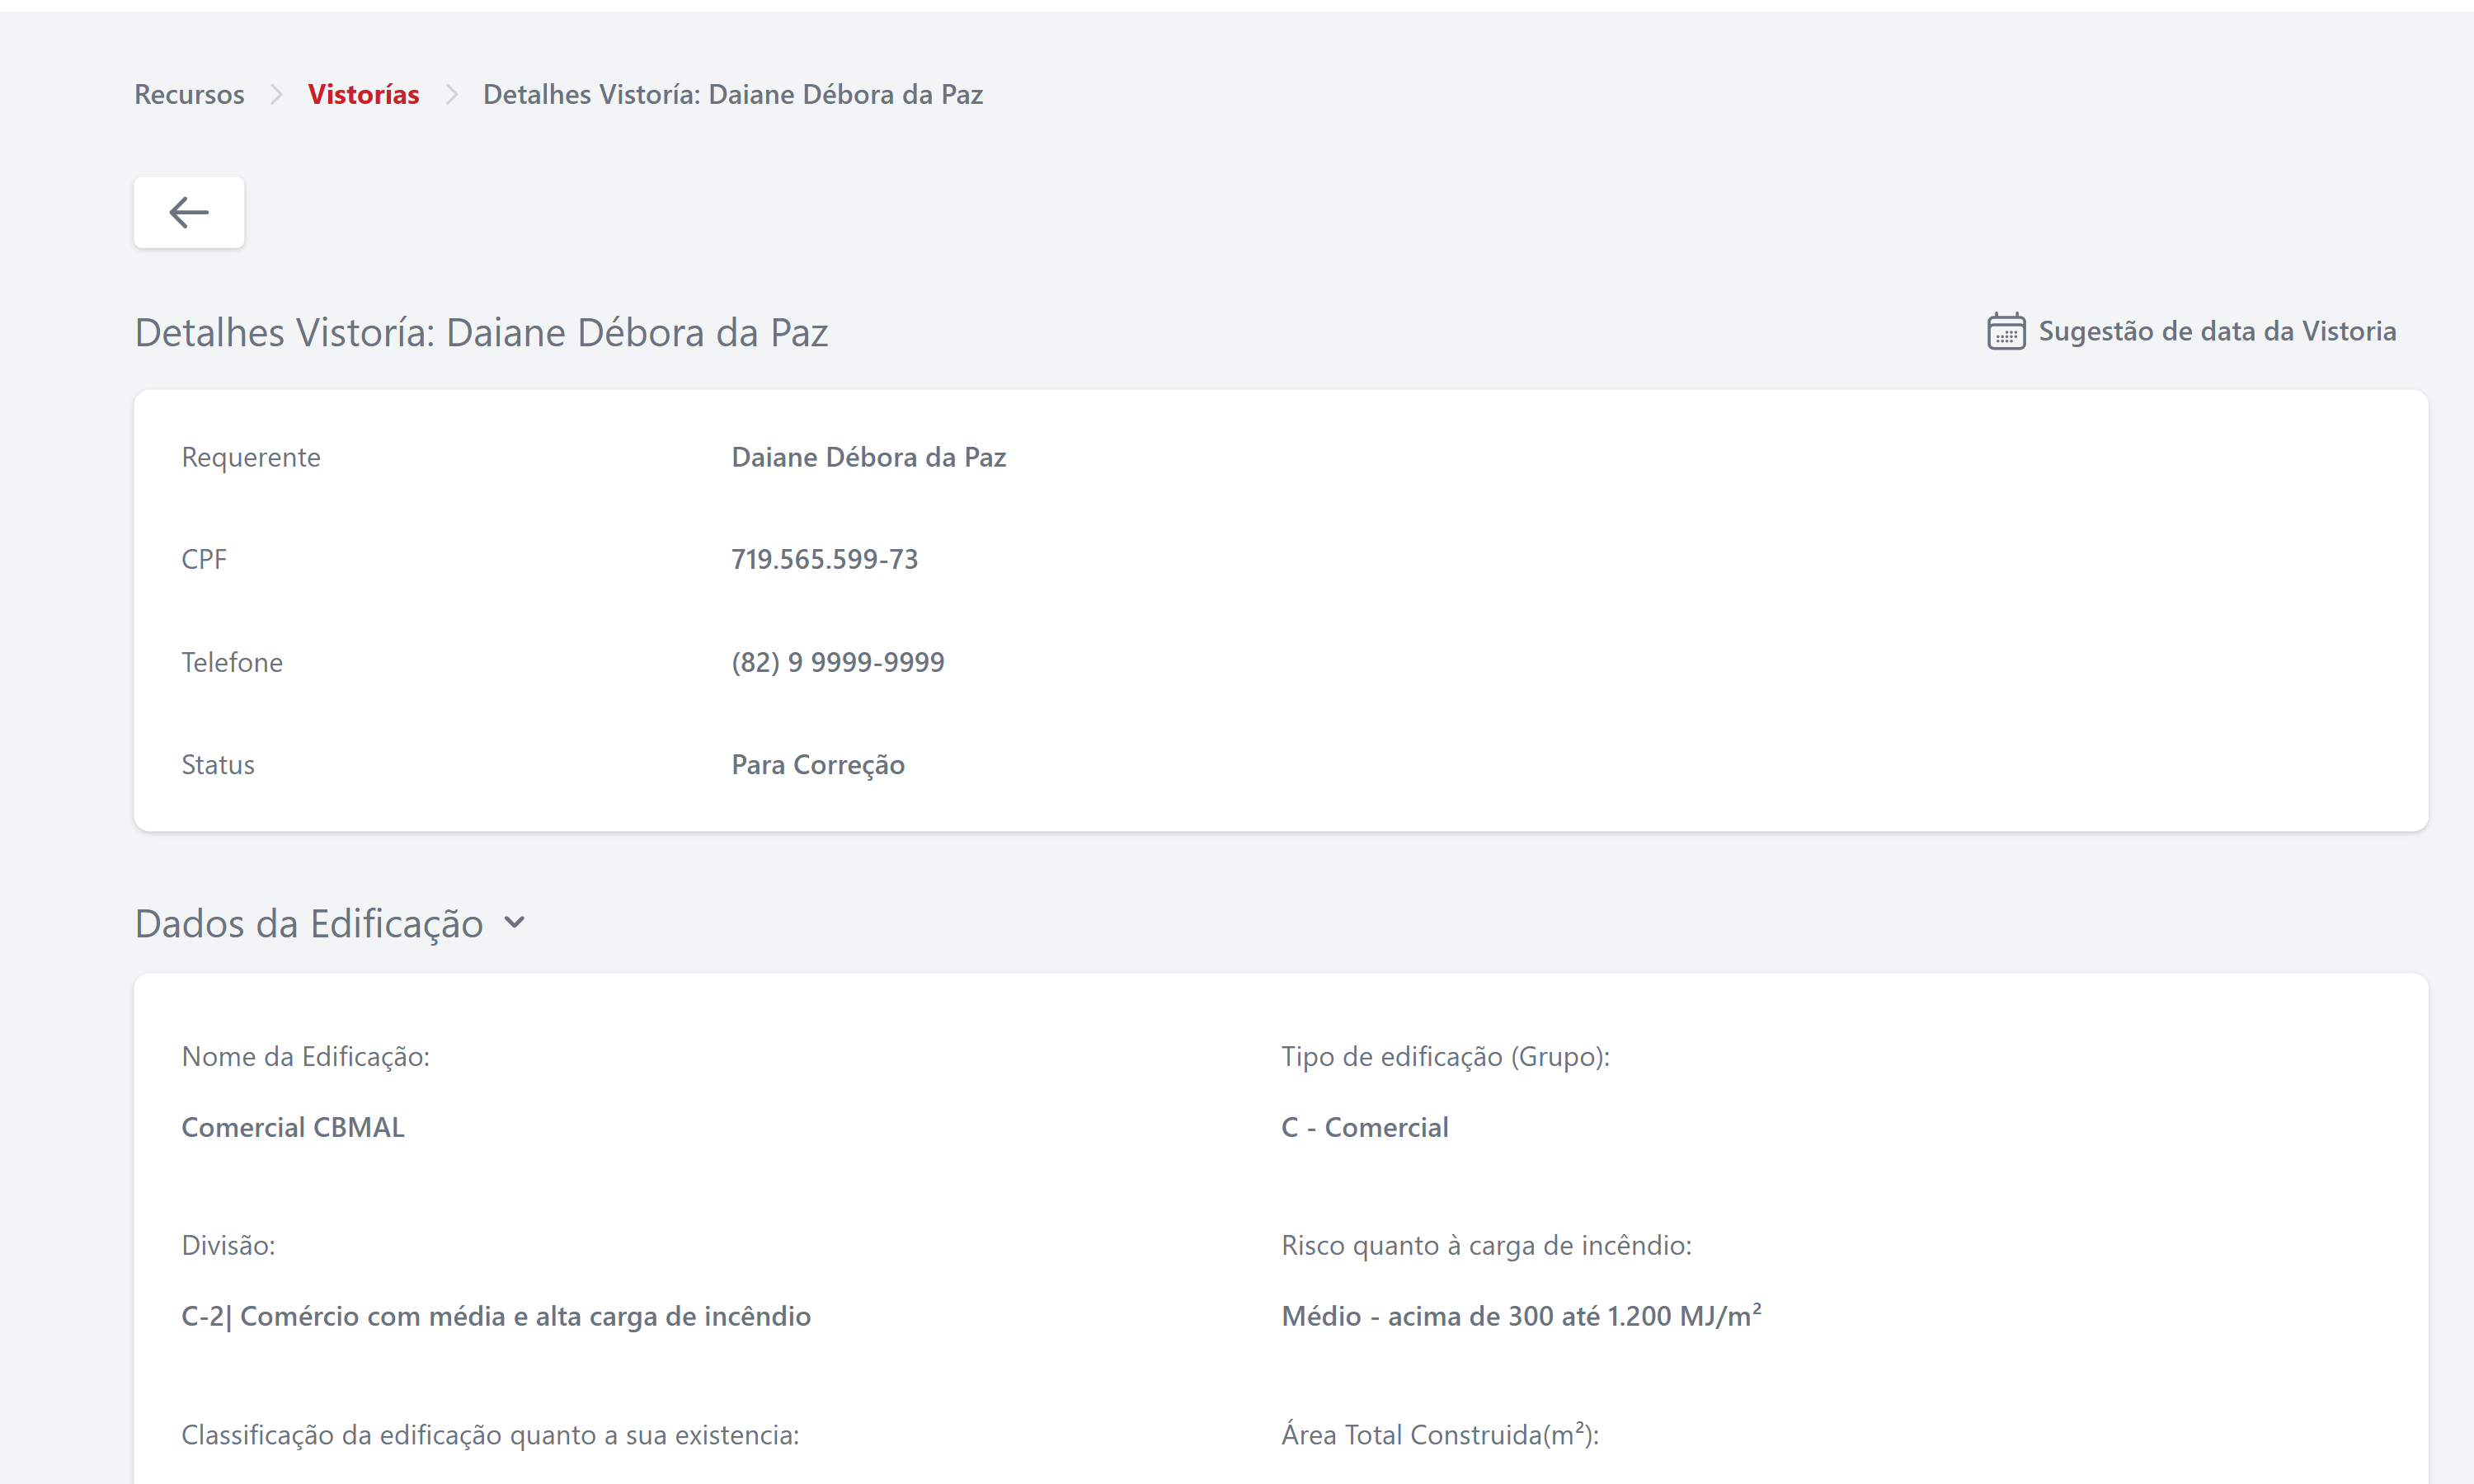The height and width of the screenshot is (1484, 2474).
Task: Open Sugestão de data da Vistoria
Action: pos(2216,331)
